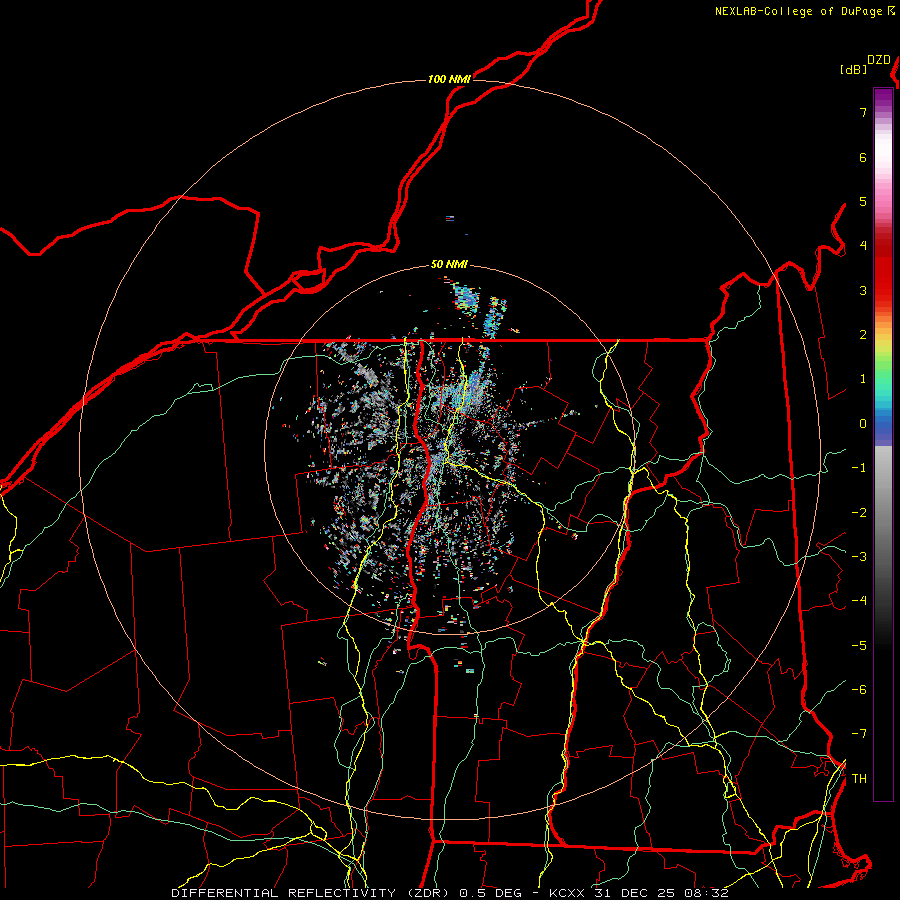Viewport: 900px width, 900px height.
Task: Click the DIFFERENTIAL REFLECTIVITY (ZDR) product title
Action: 312,893
